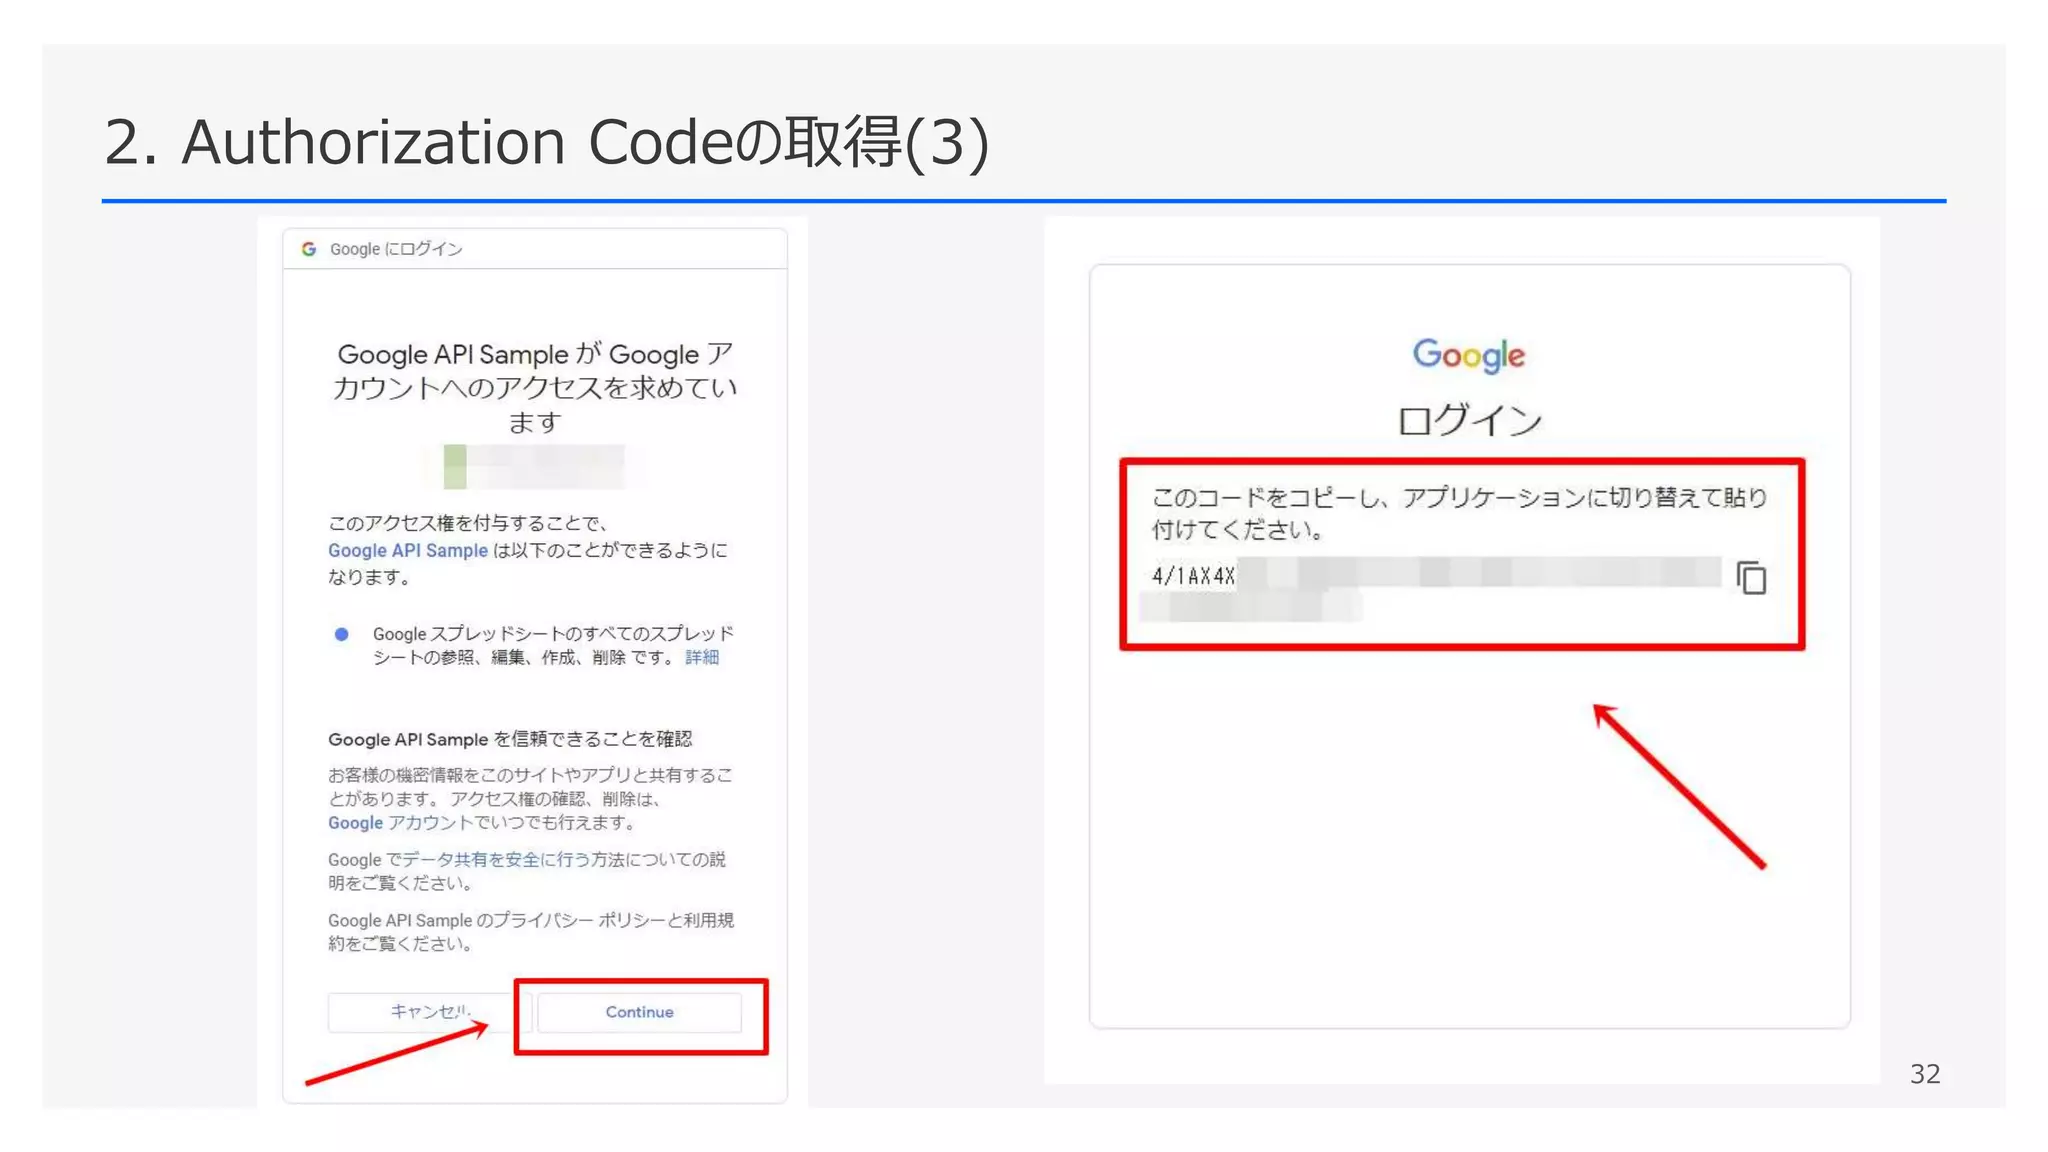Click the Google G favicon in title bar
The width and height of the screenshot is (2048, 1152).
[309, 249]
